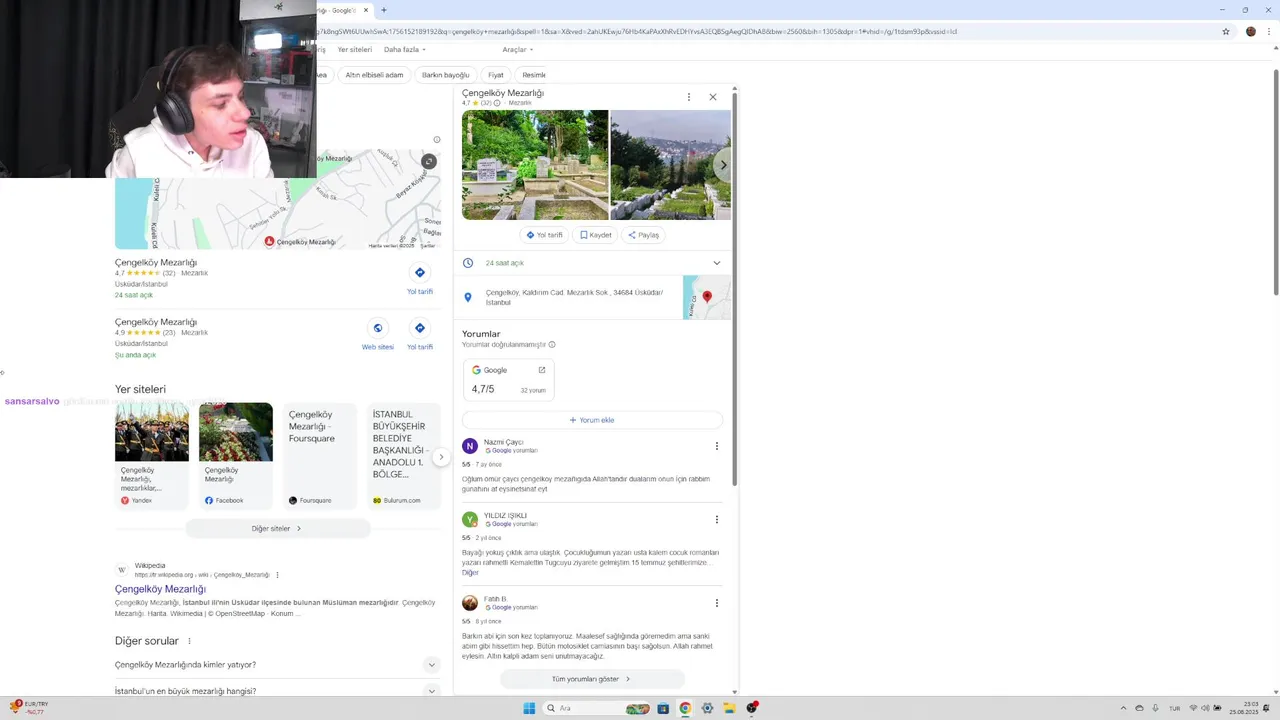Add a review with Yorum ekle
The image size is (1280, 720).
592,420
